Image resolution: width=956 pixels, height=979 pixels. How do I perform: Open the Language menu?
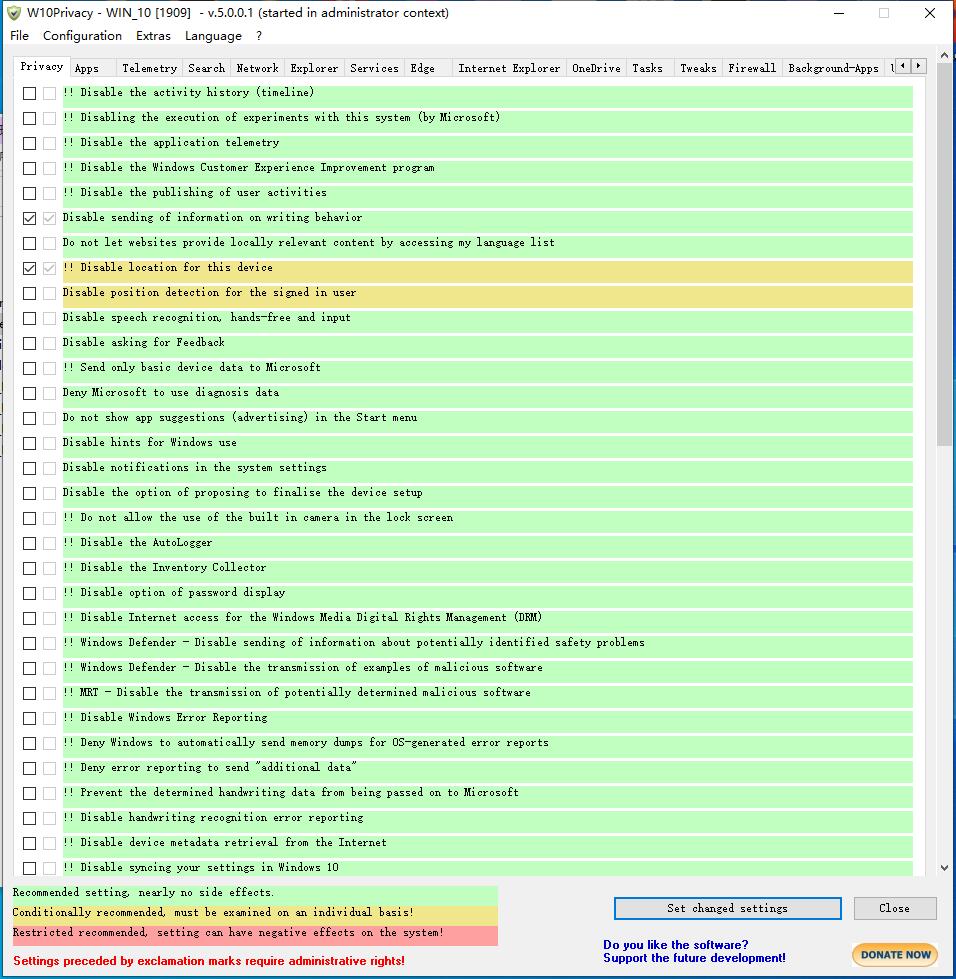click(213, 35)
